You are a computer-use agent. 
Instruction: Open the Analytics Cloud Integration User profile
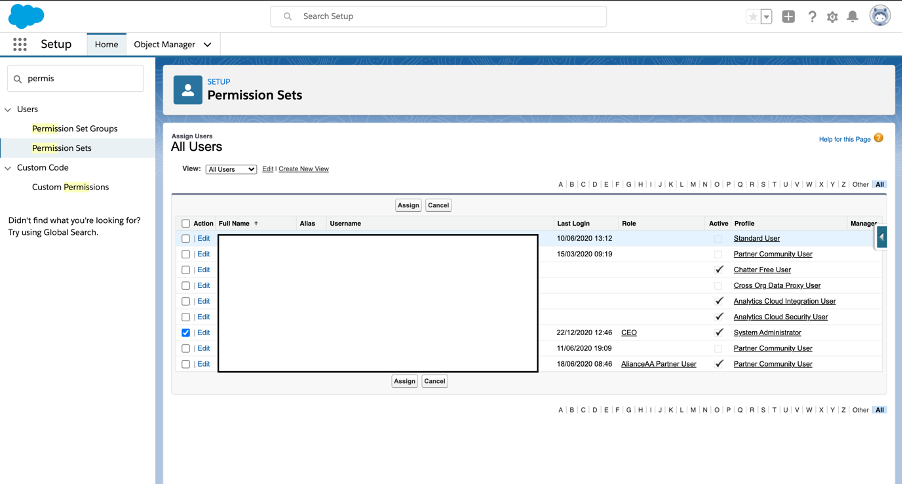tap(785, 301)
